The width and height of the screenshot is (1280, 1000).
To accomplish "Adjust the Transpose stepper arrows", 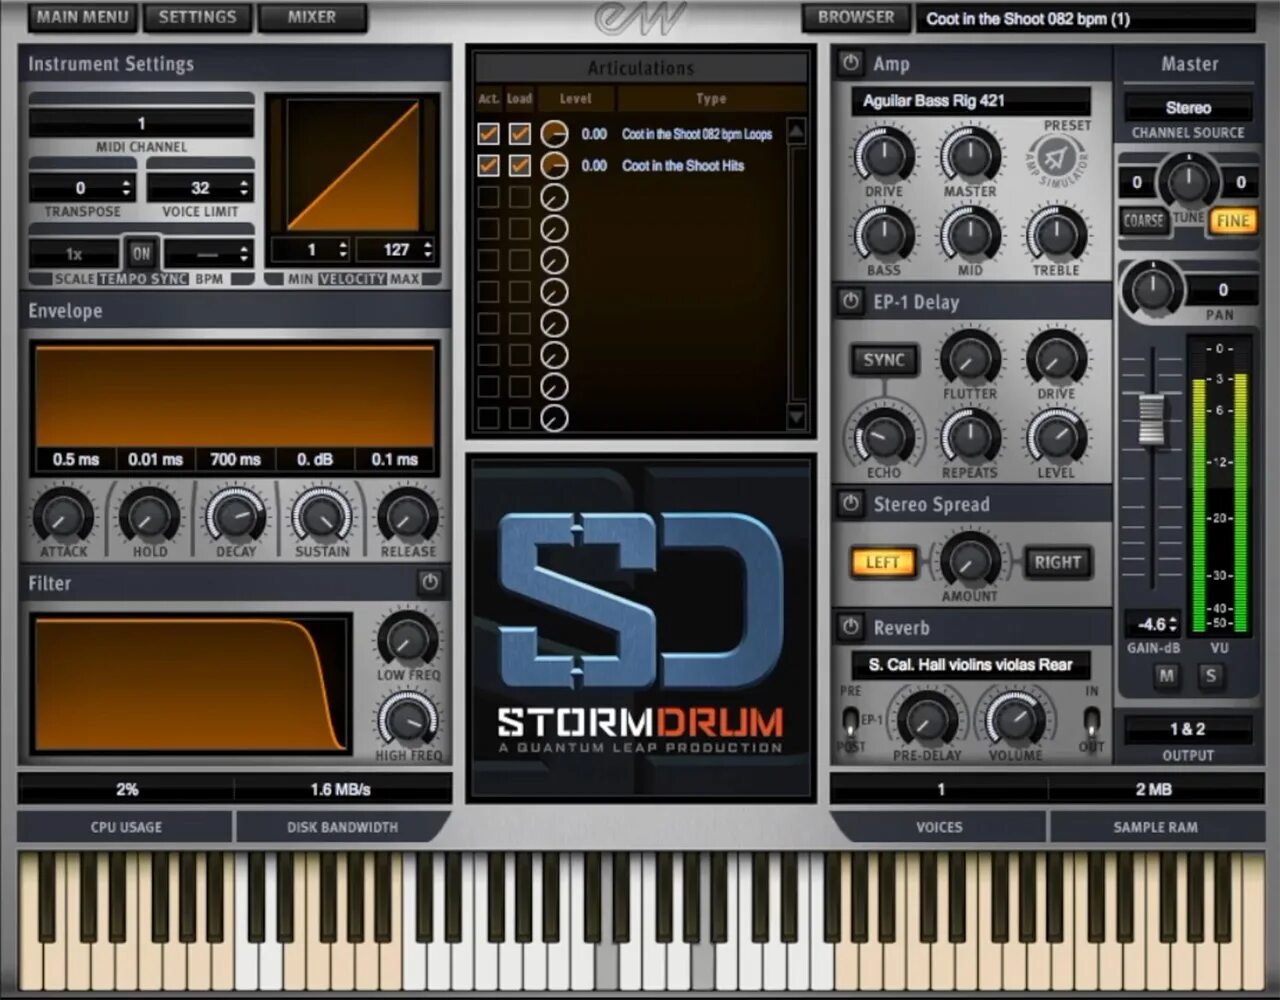I will coord(126,188).
